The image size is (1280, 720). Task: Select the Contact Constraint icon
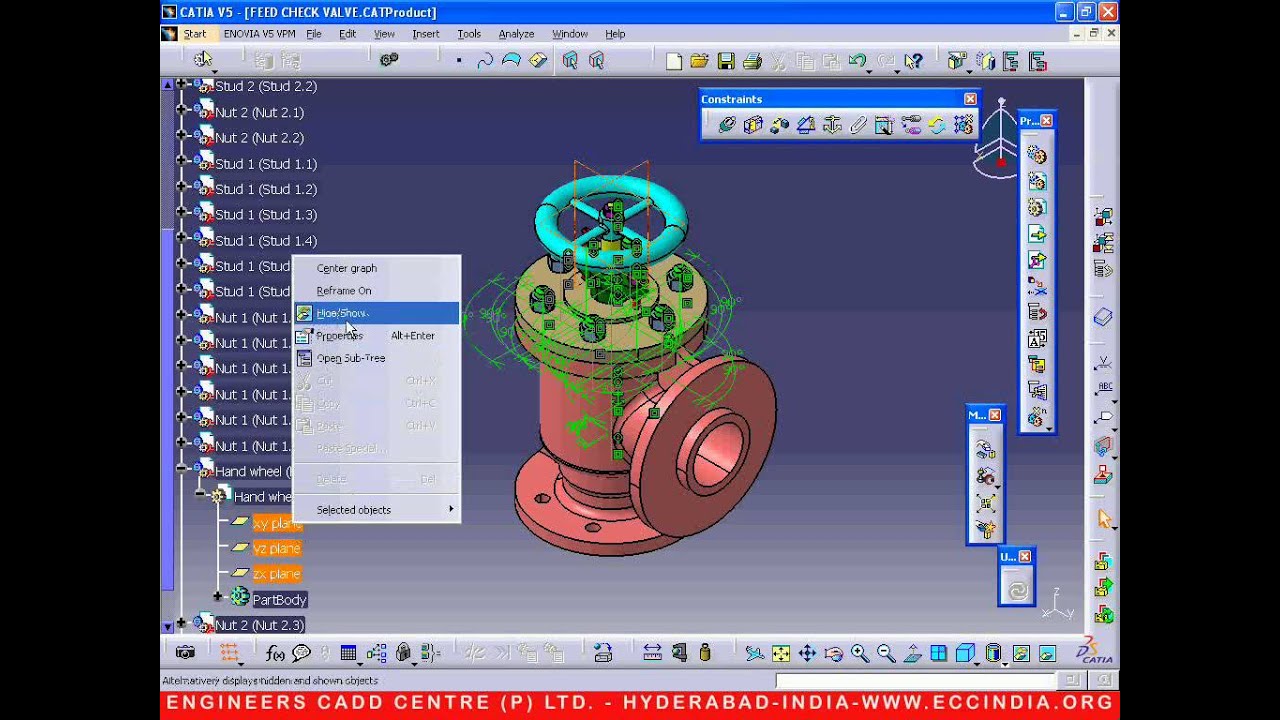coord(753,125)
